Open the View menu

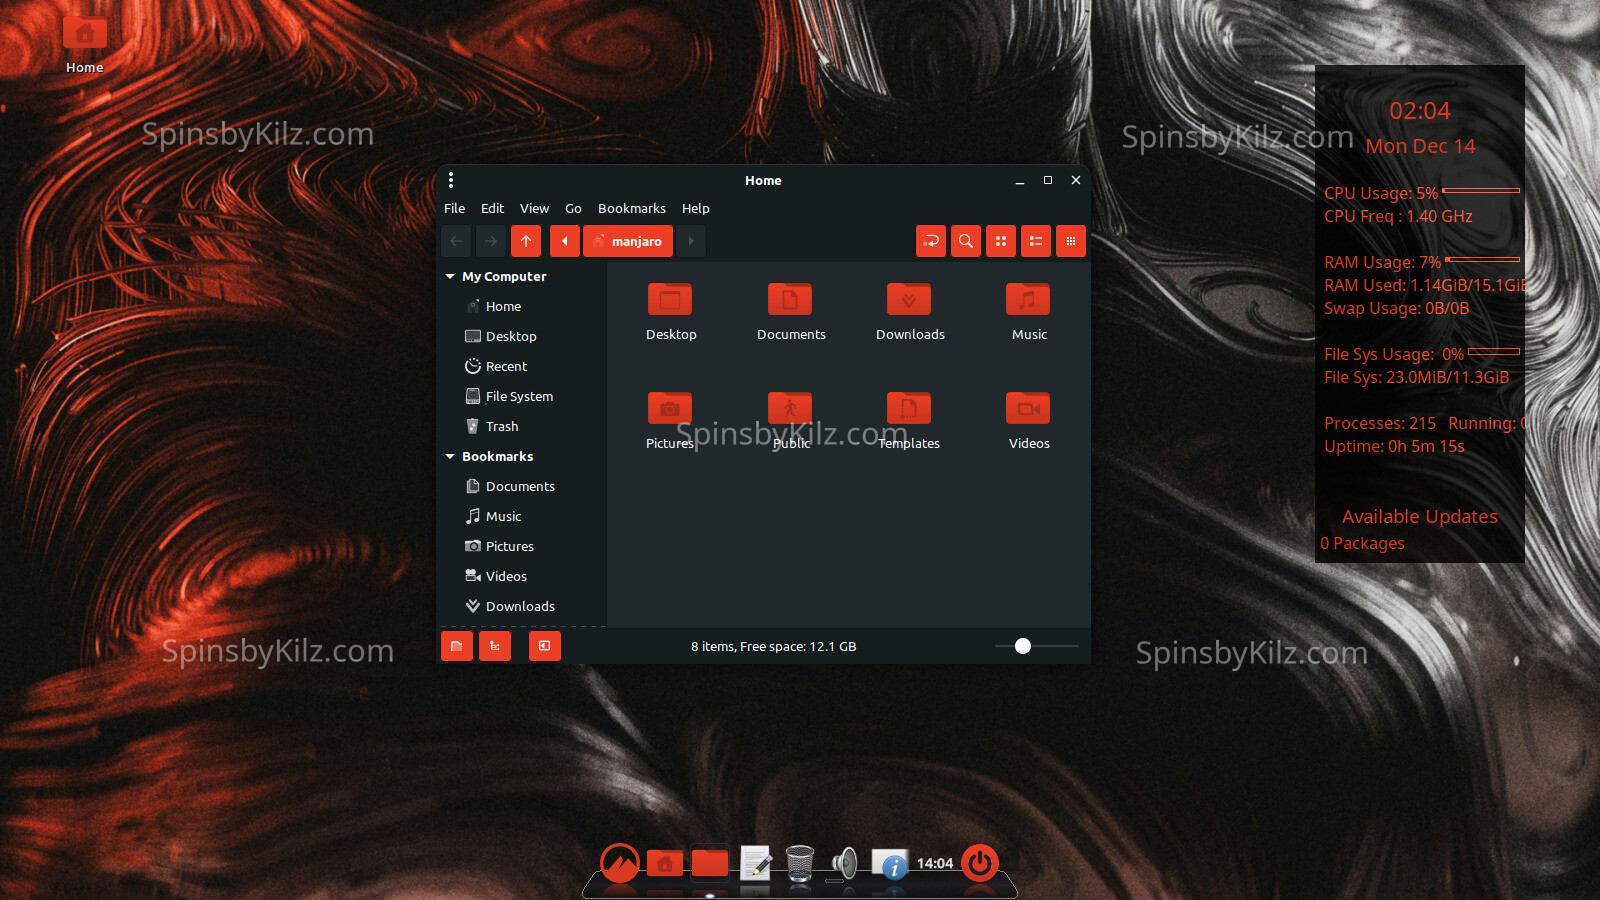(534, 209)
